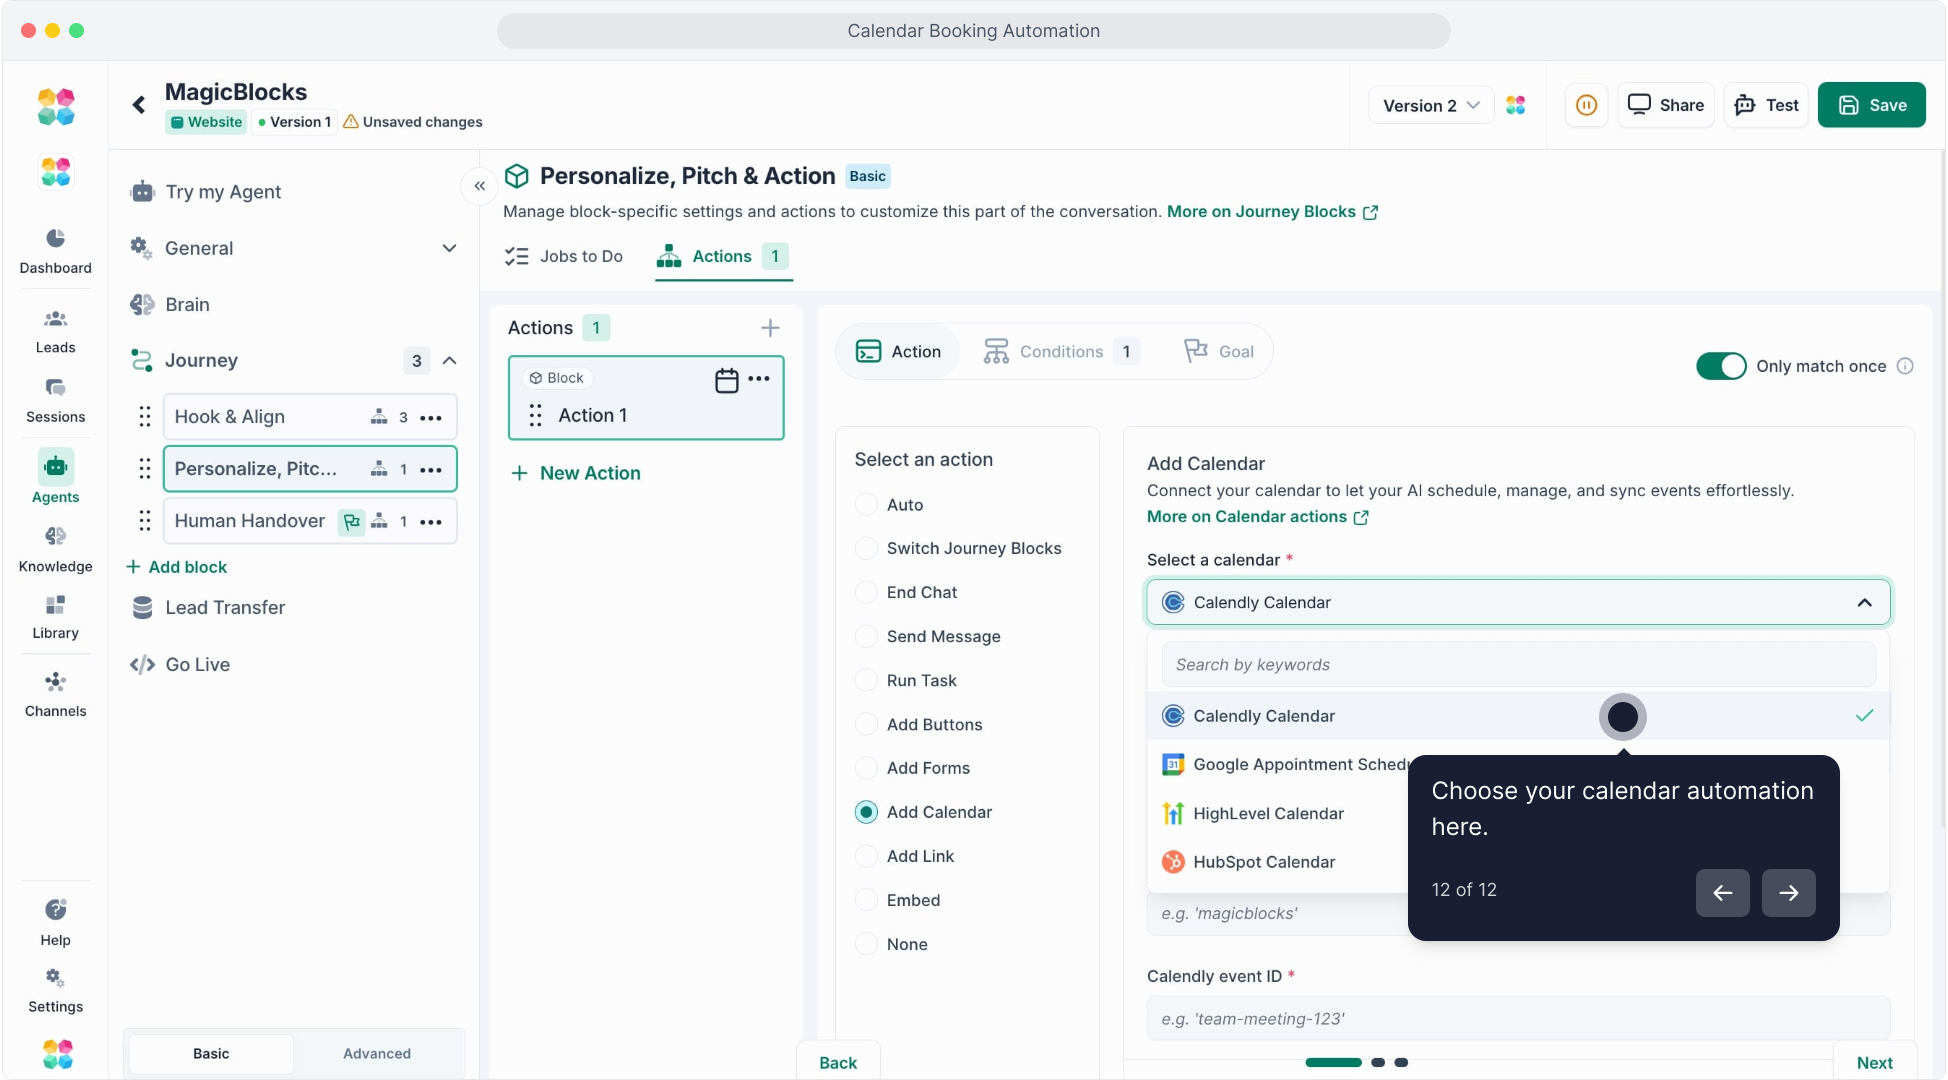1948x1080 pixels.
Task: Click the Save button
Action: (1871, 105)
